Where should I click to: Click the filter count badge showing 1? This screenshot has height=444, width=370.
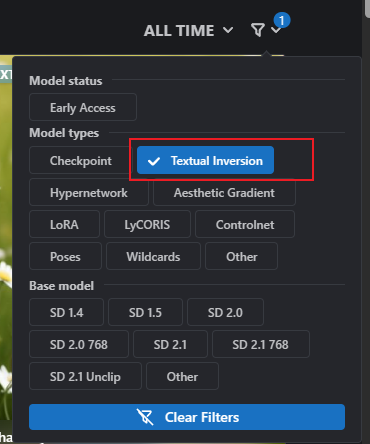coord(282,20)
